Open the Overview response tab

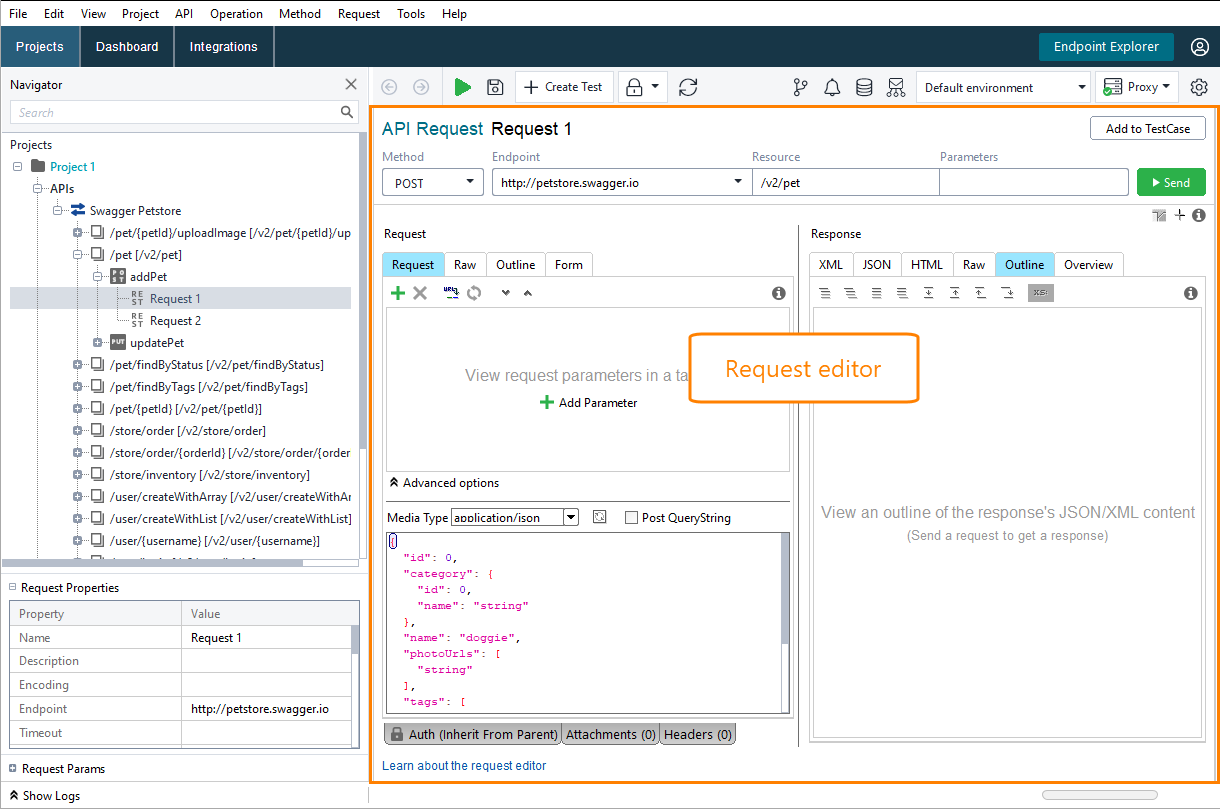click(1089, 264)
